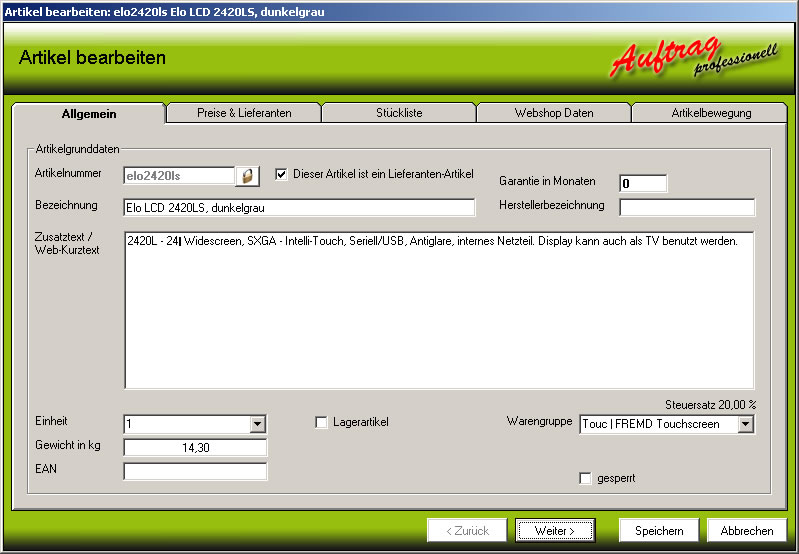Cancel editing via Abbrechen

[x=747, y=531]
